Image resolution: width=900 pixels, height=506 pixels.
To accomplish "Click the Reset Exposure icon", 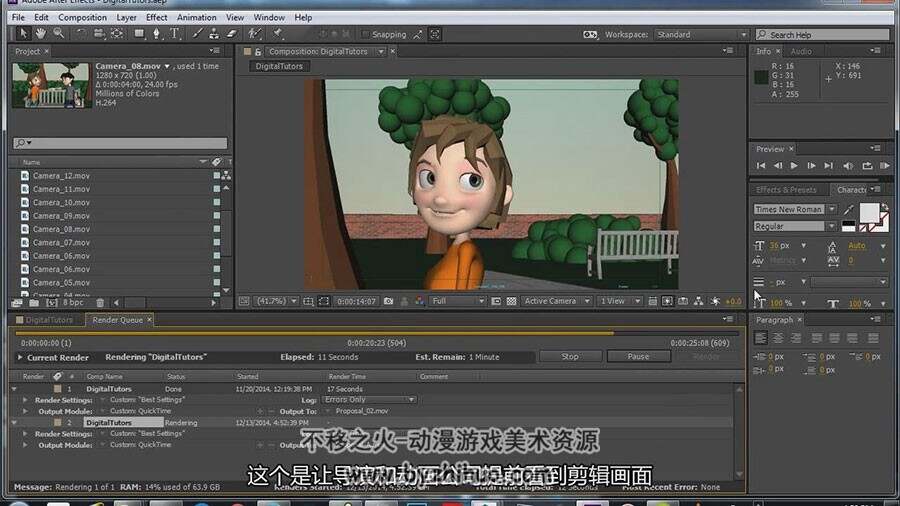I will (x=715, y=301).
